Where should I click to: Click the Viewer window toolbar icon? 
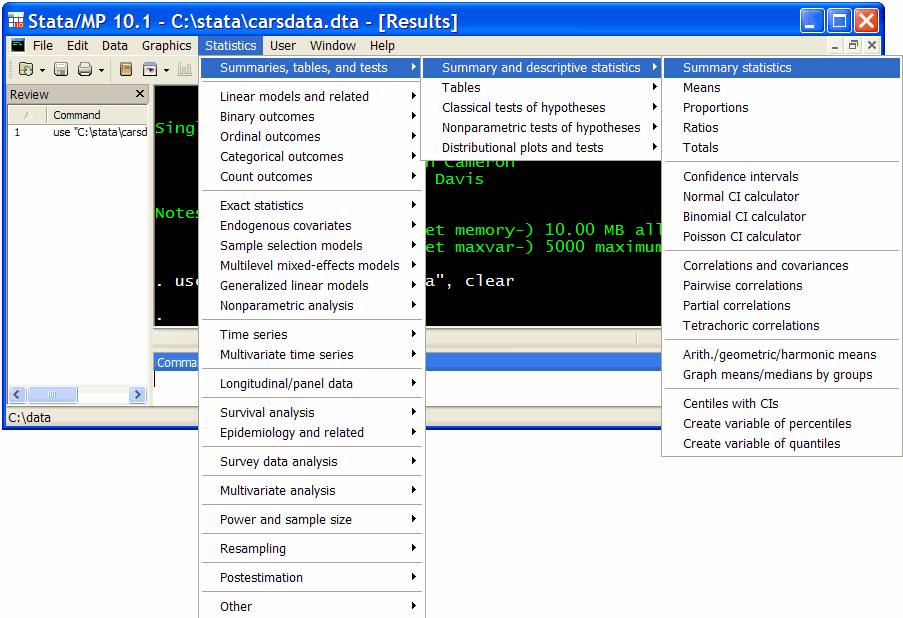(x=150, y=69)
